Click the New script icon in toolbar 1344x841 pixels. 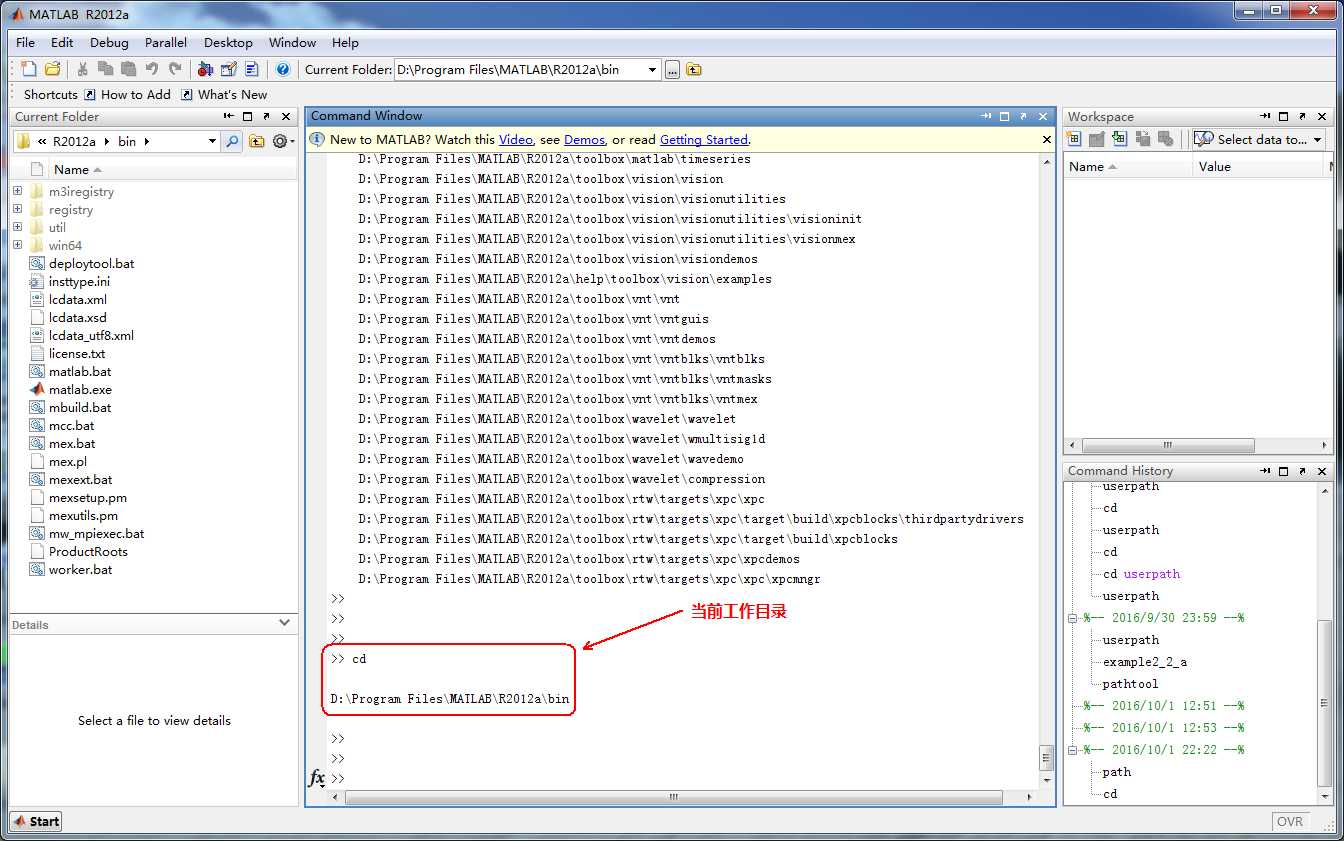pos(29,69)
